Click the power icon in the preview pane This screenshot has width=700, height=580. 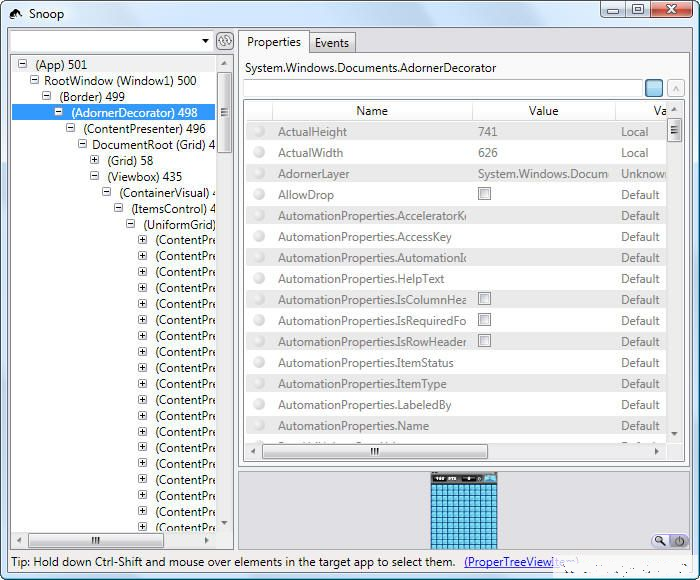(679, 541)
